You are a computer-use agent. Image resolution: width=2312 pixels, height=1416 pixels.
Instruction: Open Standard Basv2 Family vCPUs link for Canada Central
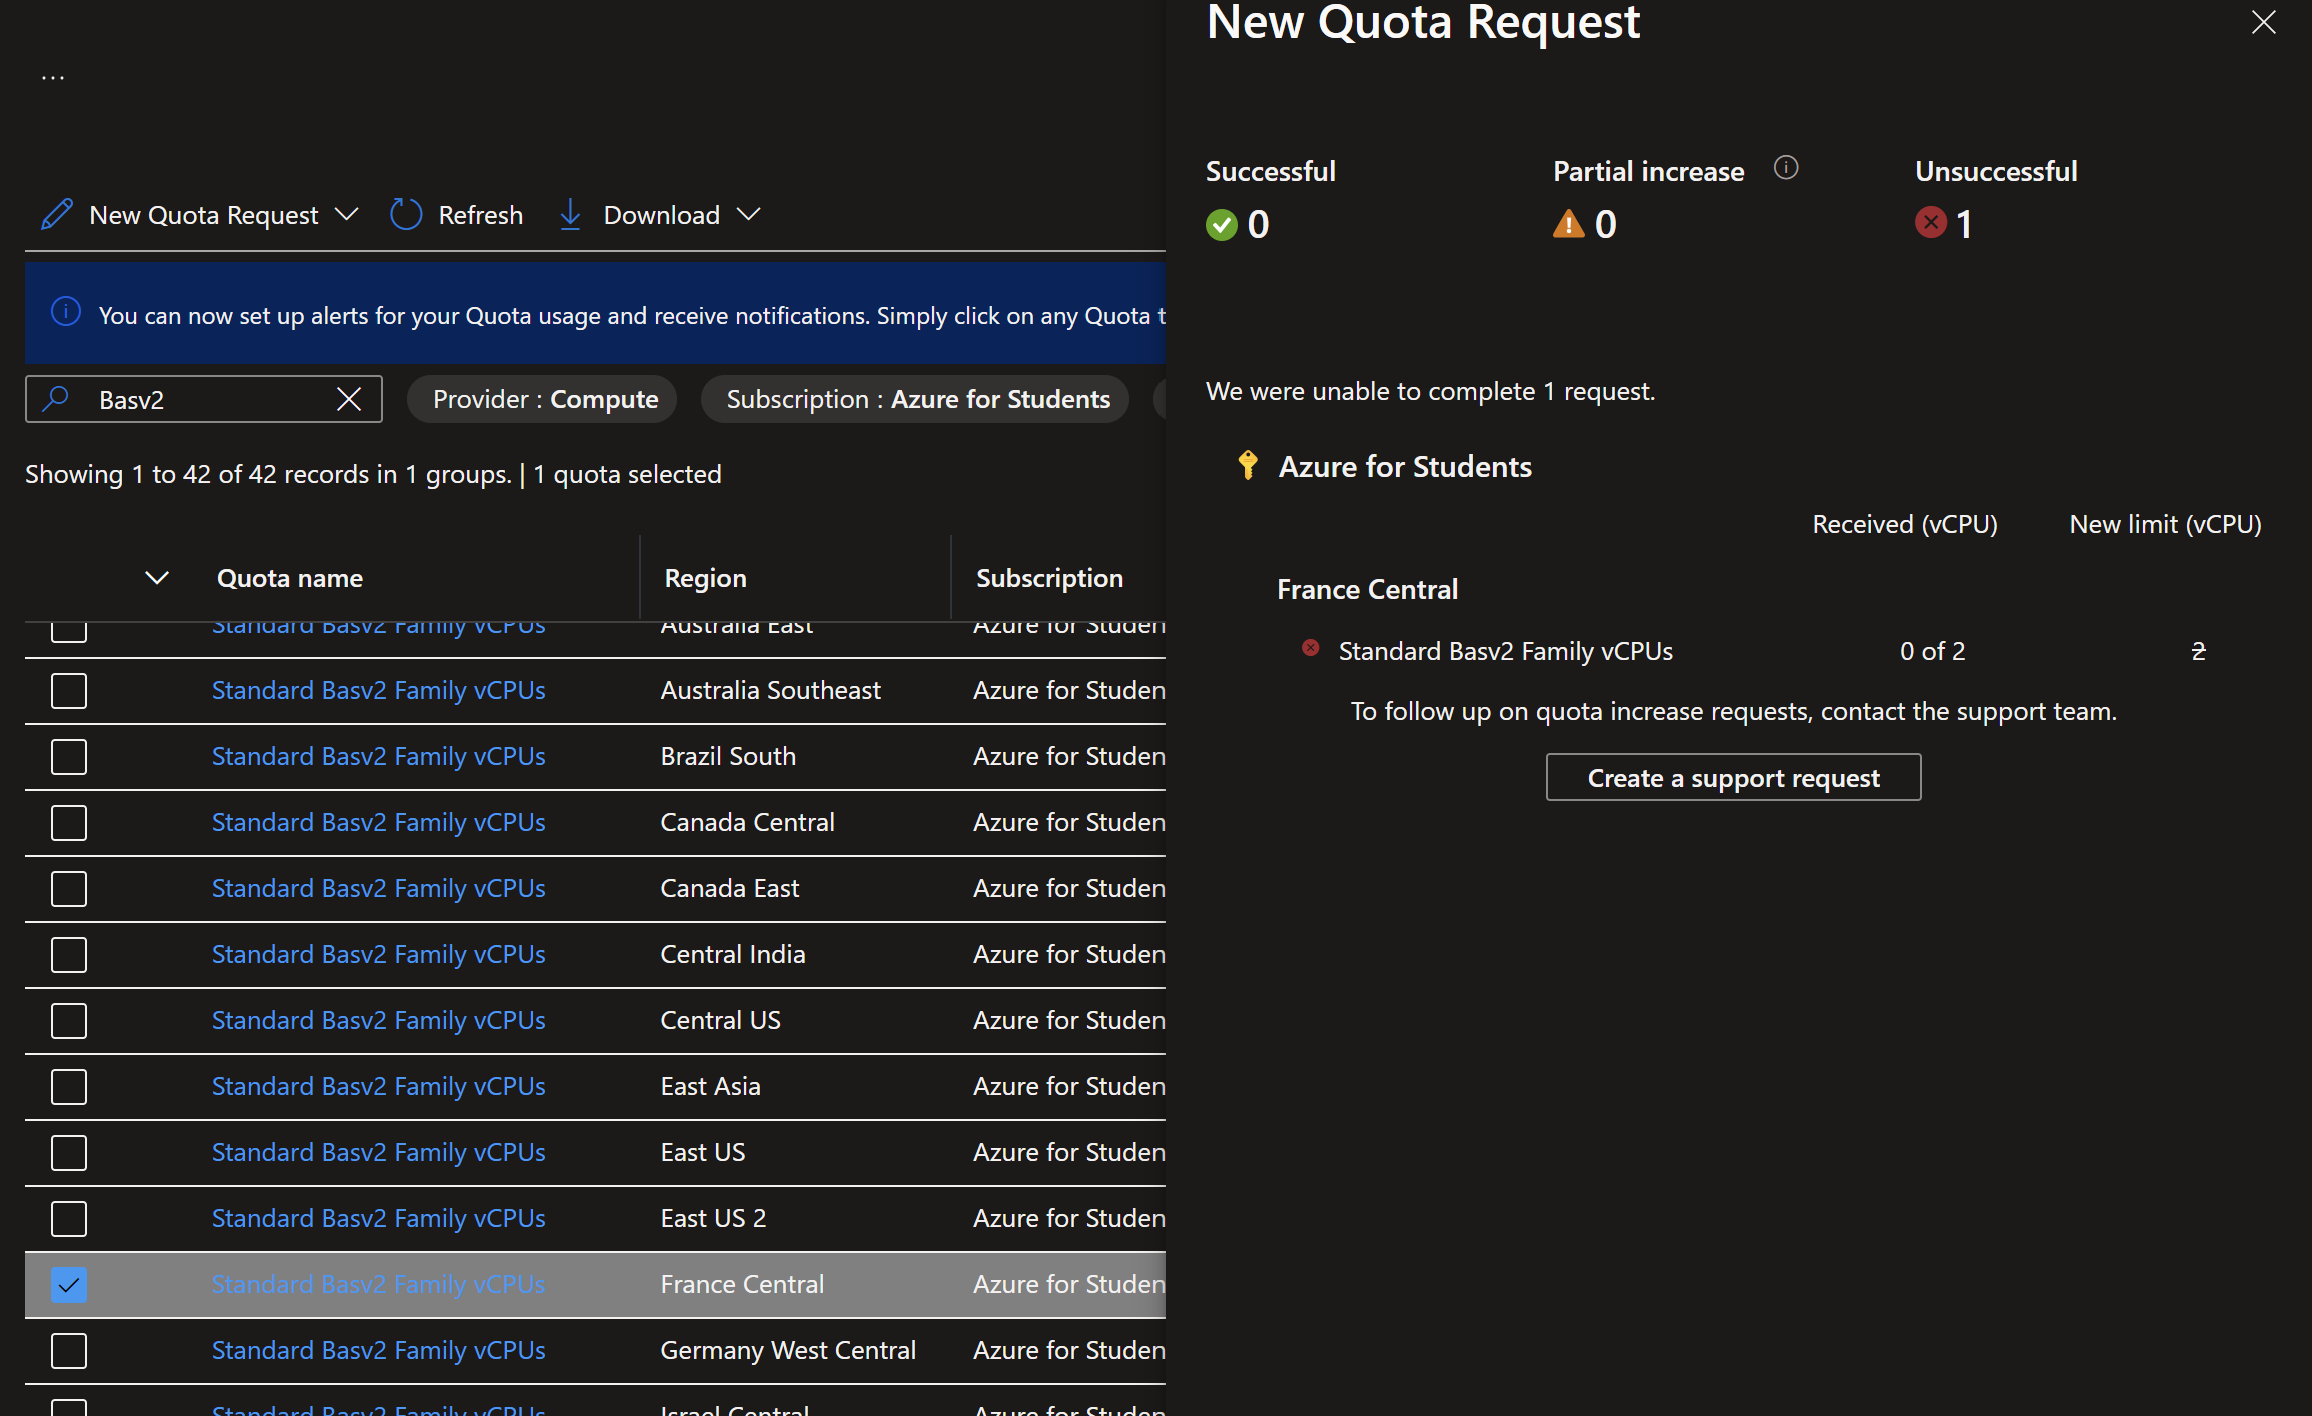[379, 823]
